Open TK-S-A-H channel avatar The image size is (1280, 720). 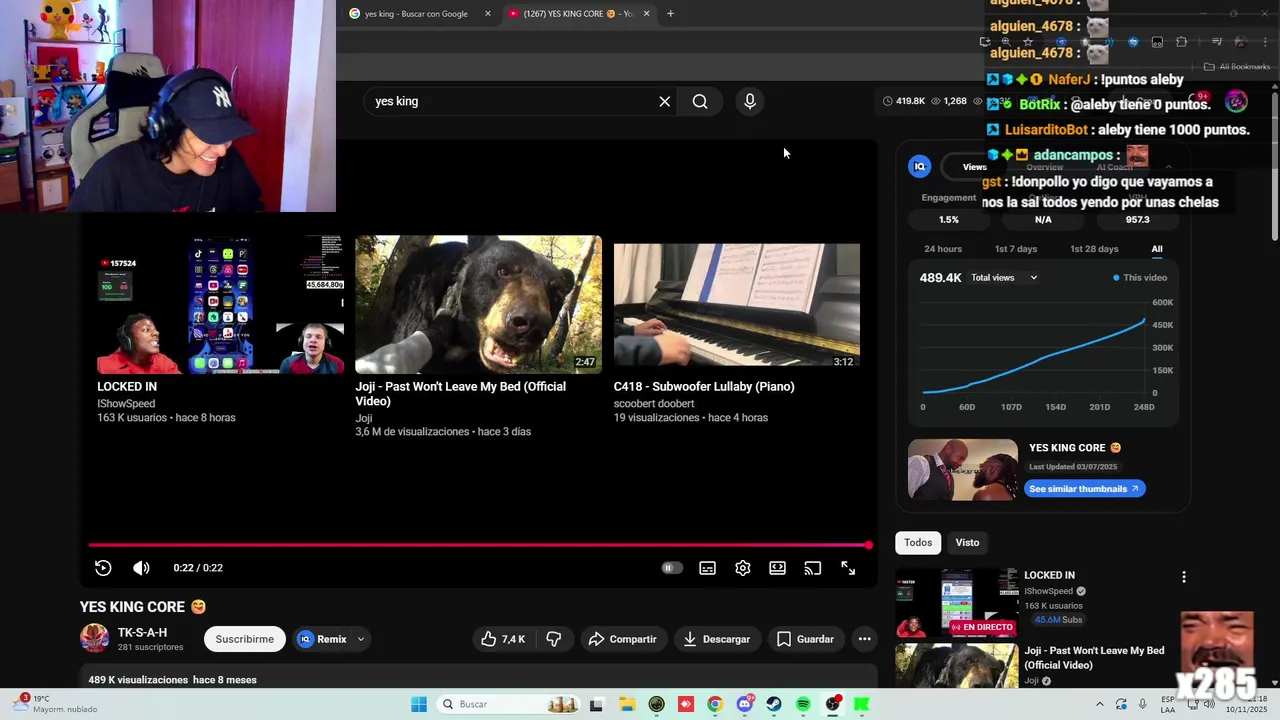94,638
